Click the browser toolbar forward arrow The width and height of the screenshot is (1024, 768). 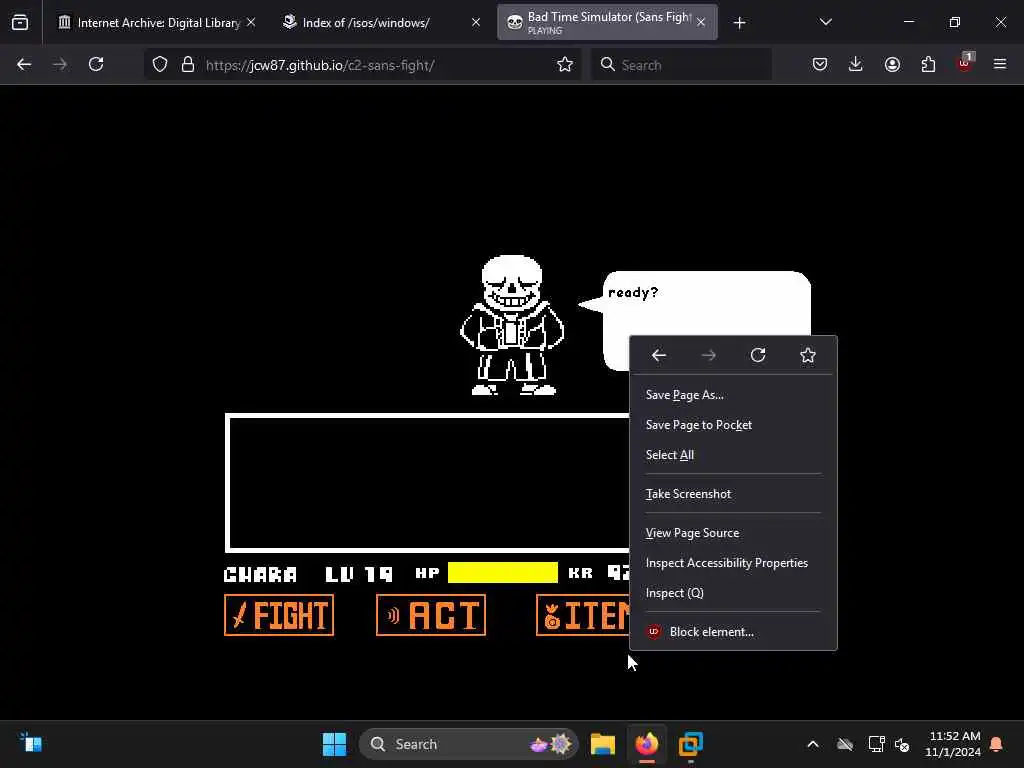click(x=60, y=65)
